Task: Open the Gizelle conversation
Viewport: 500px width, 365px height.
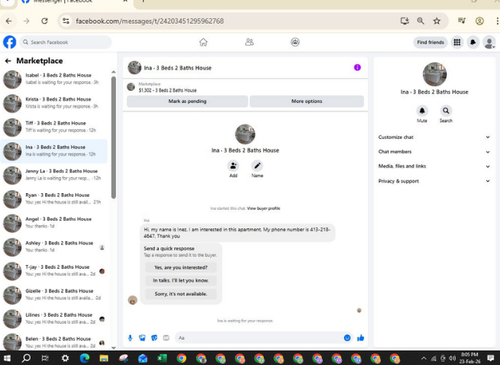Action: (x=54, y=295)
